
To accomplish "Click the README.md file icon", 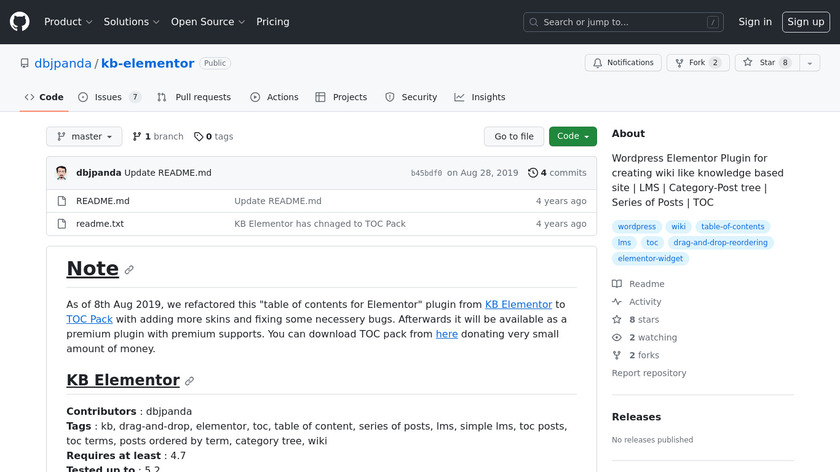I will 62,201.
